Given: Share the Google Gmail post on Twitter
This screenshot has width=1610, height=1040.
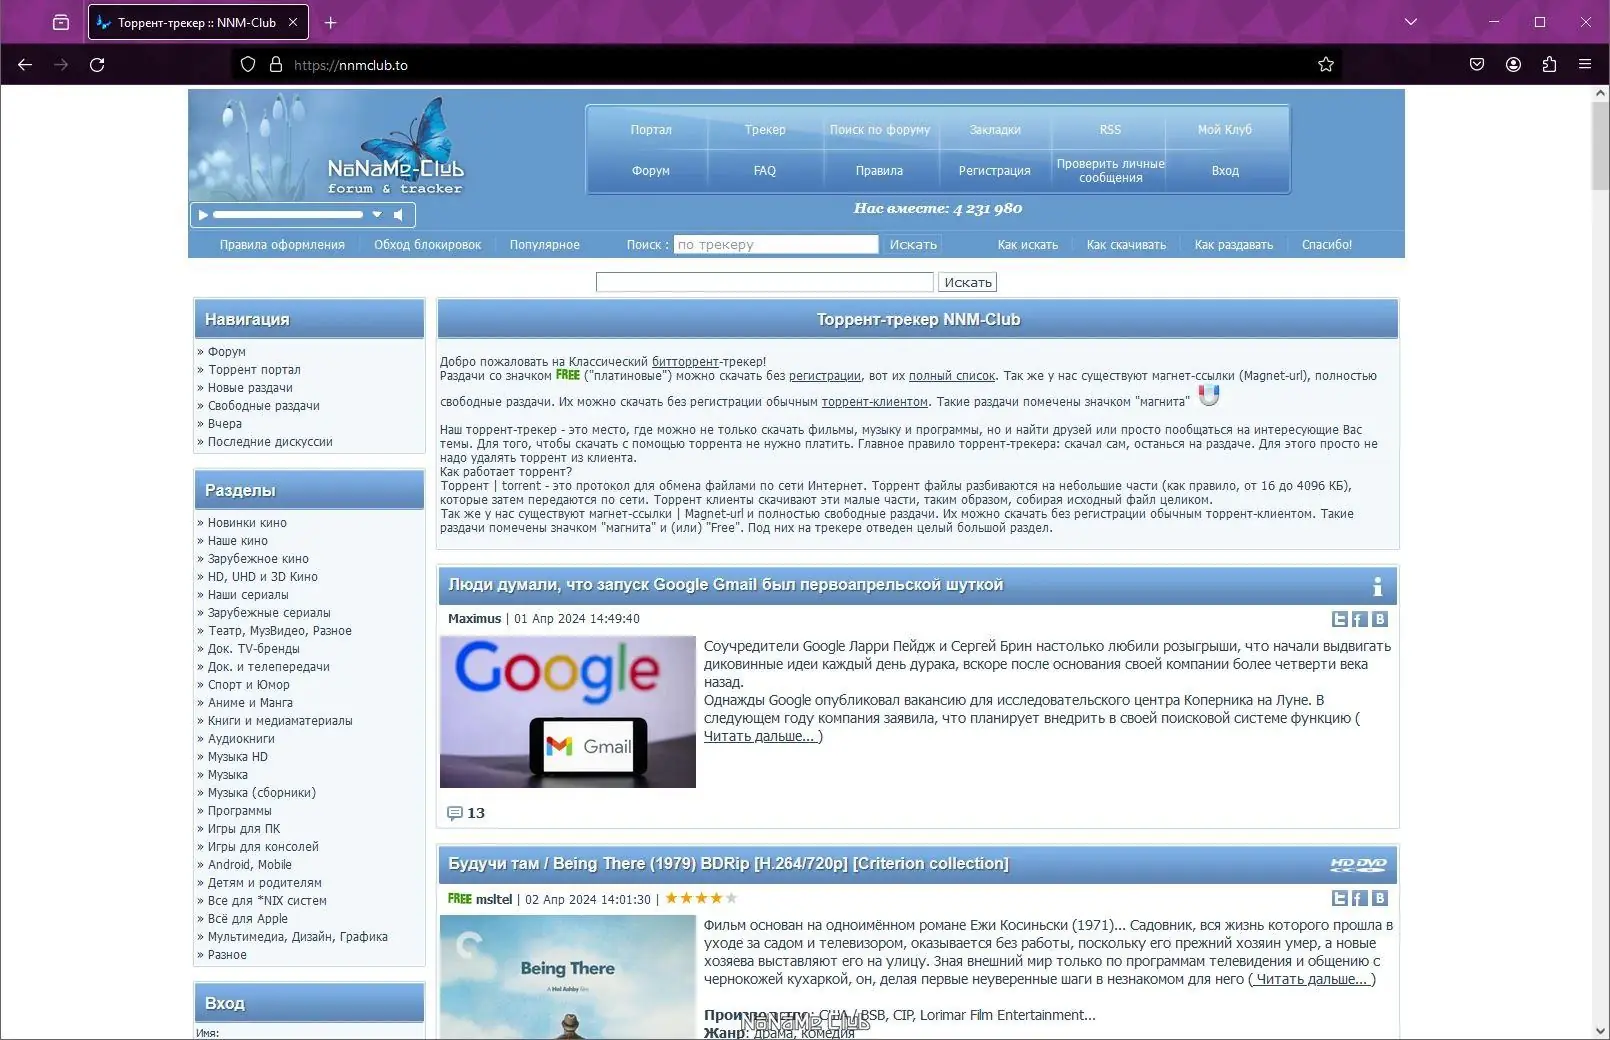Looking at the screenshot, I should [1340, 619].
